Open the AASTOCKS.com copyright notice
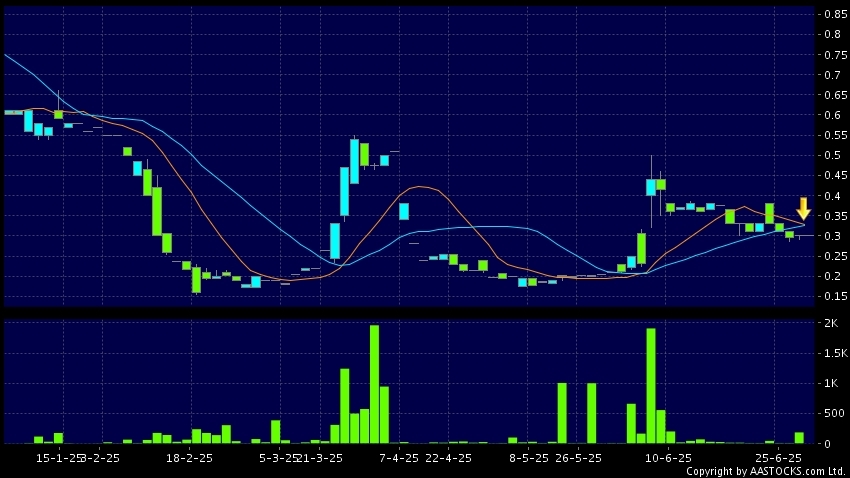Viewport: 850px width, 478px height. (x=766, y=471)
